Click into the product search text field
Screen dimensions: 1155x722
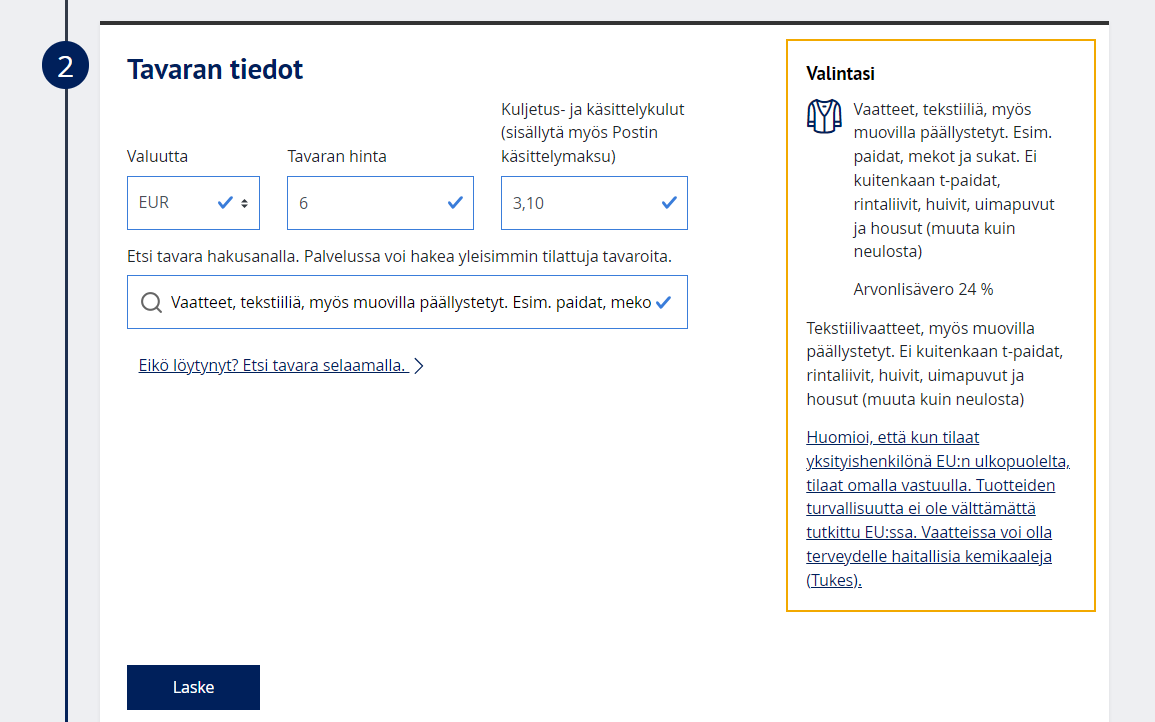pos(410,302)
